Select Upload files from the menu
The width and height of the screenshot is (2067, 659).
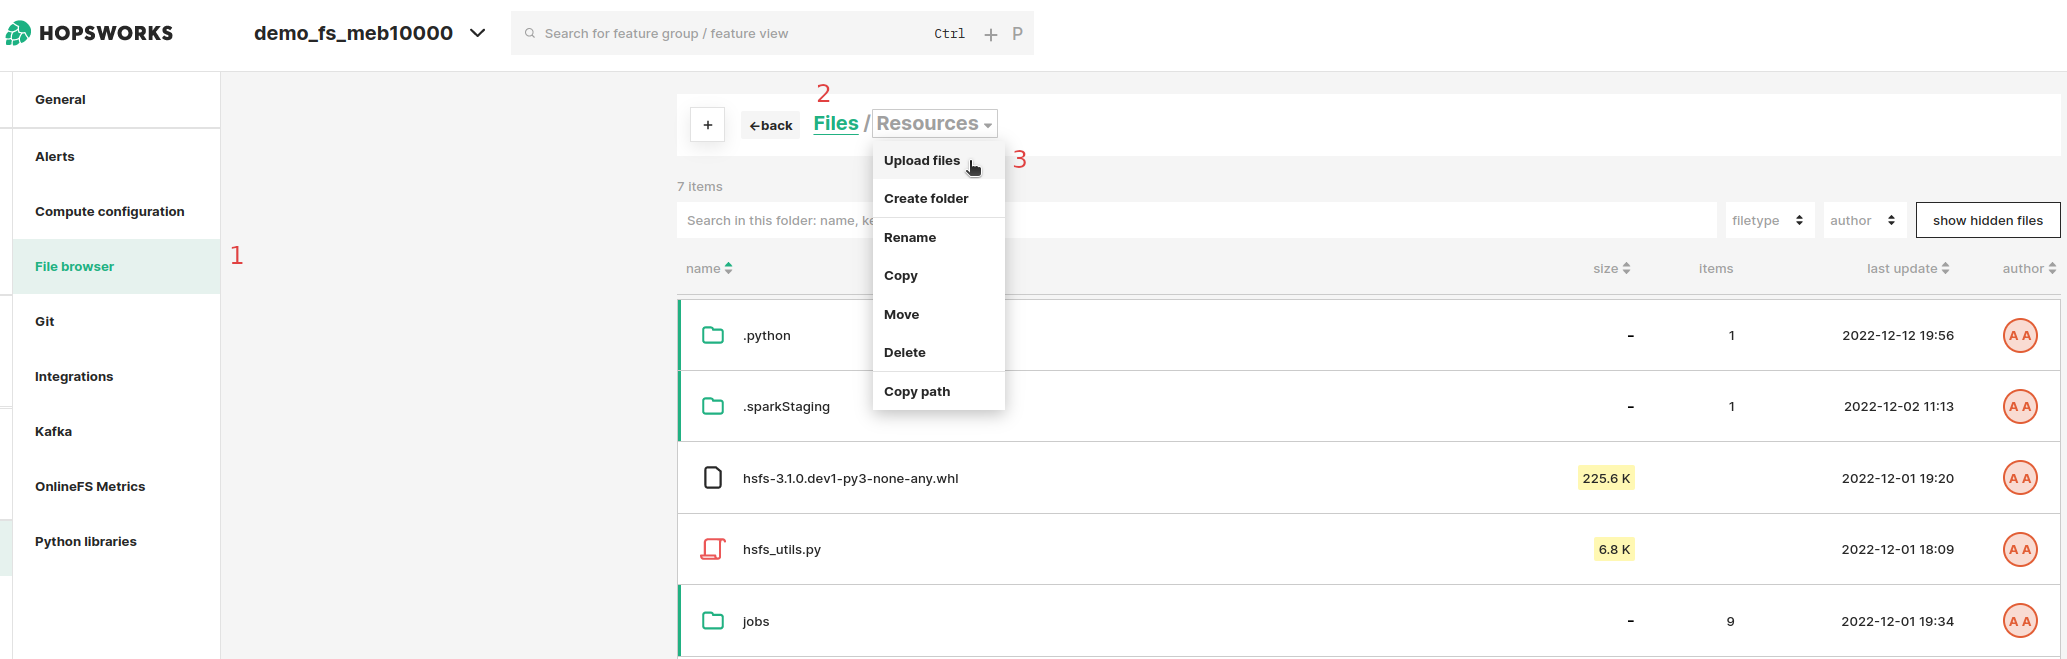pos(922,161)
